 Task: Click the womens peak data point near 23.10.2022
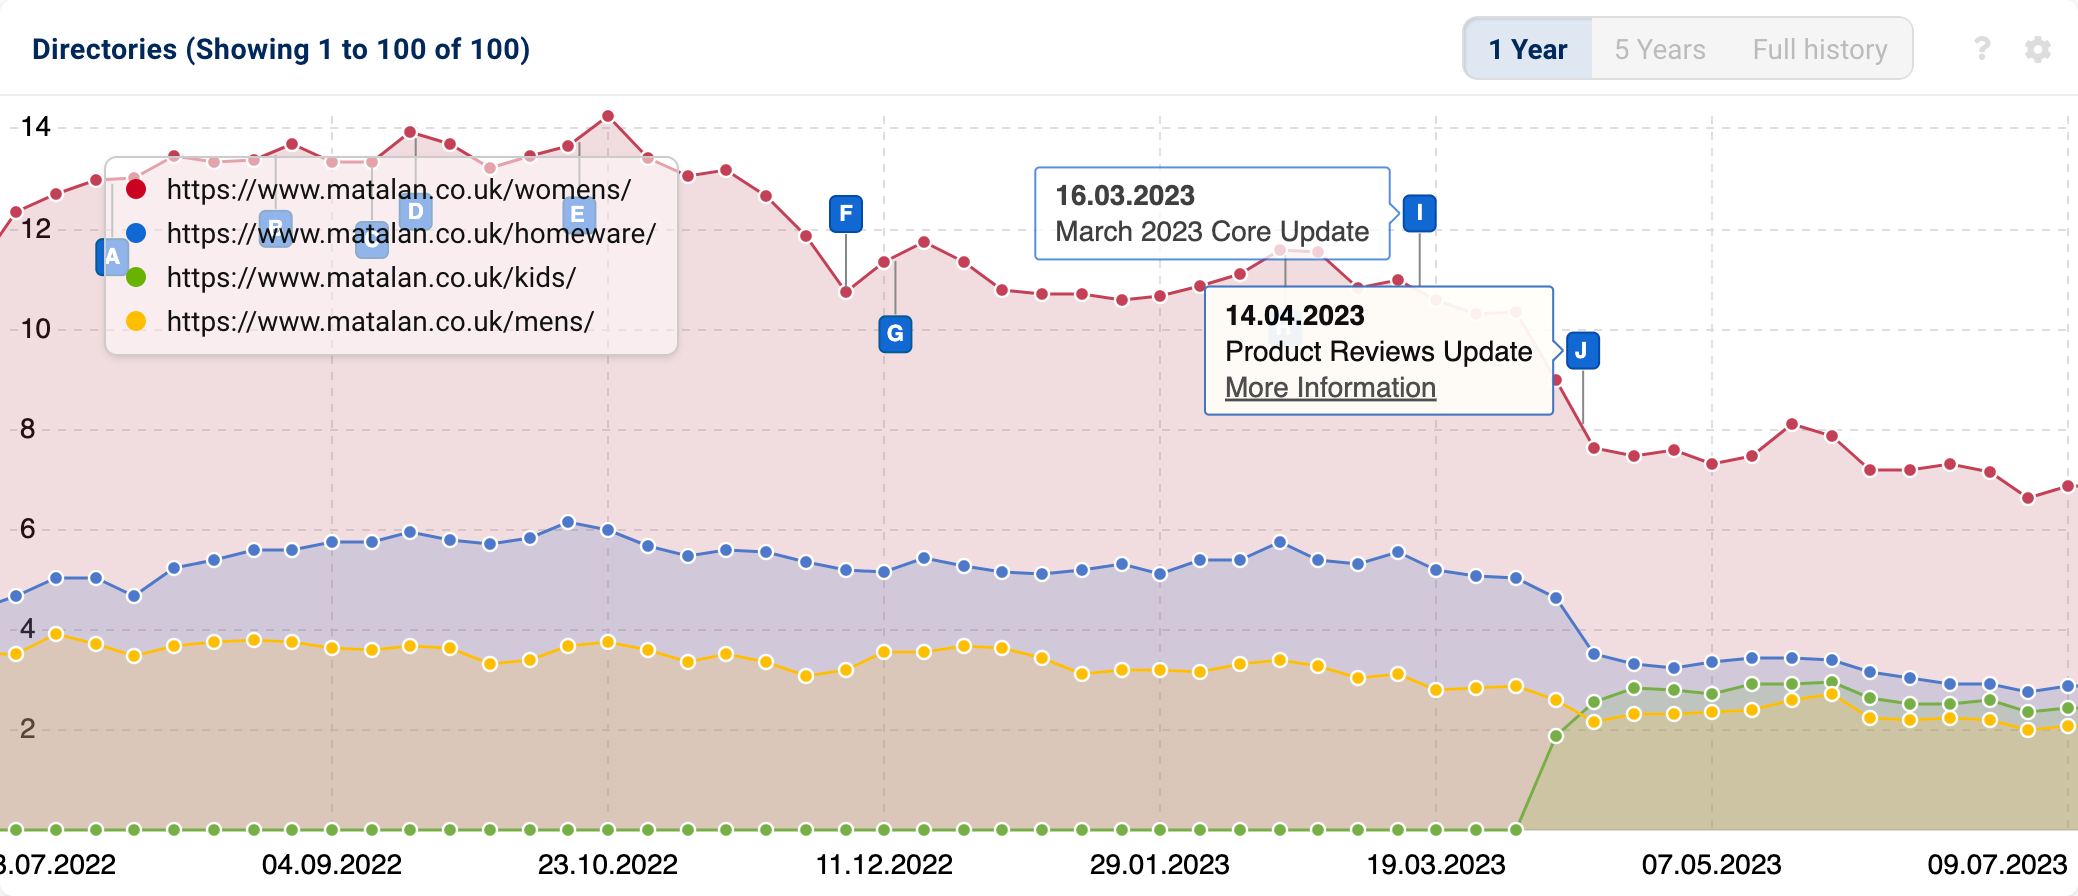[608, 117]
